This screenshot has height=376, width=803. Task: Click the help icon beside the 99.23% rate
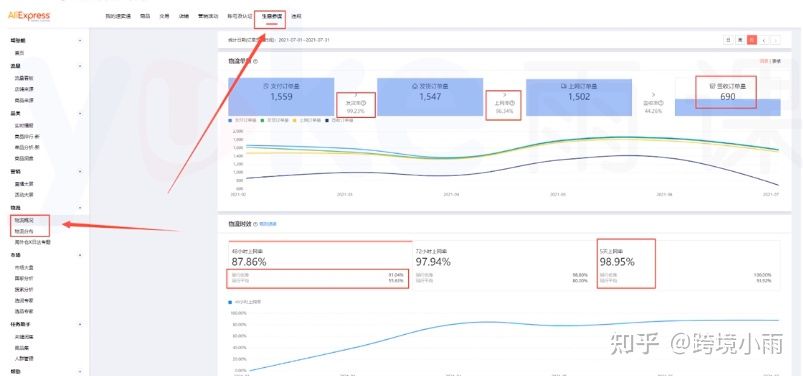tap(364, 103)
